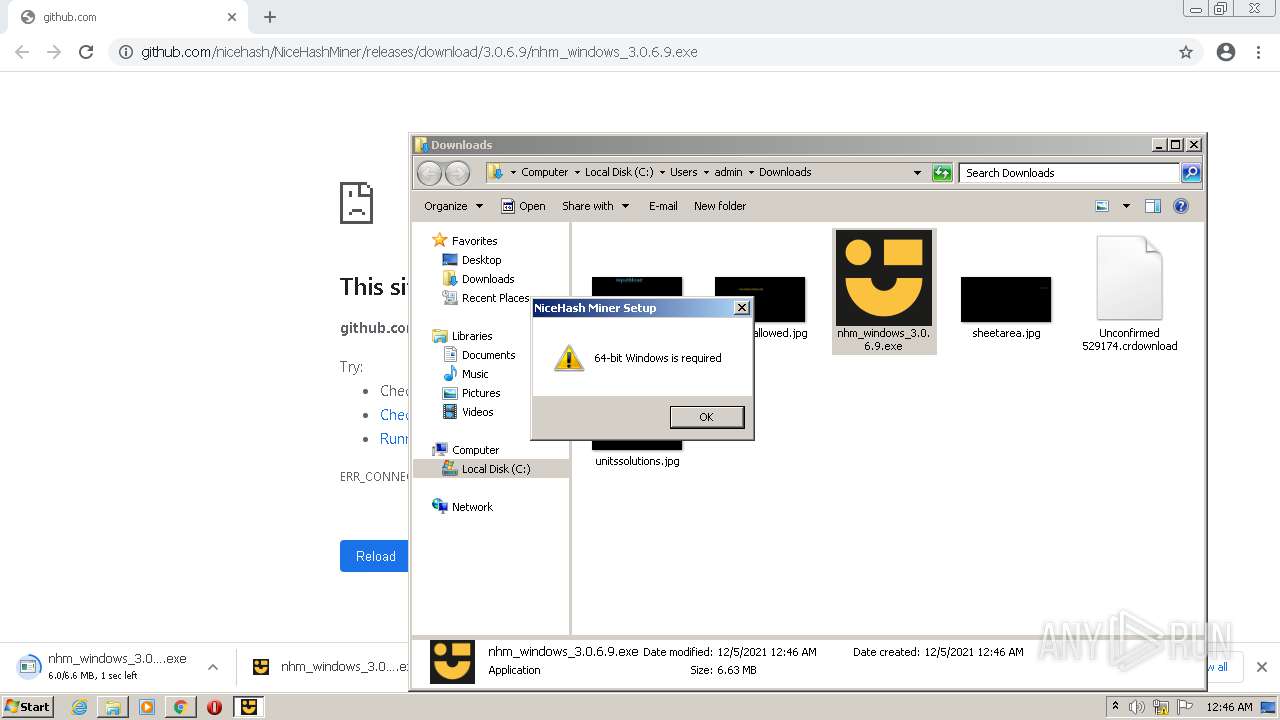Reload the Chrome page via toolbar
Screen dimensions: 1280x720
(86, 52)
